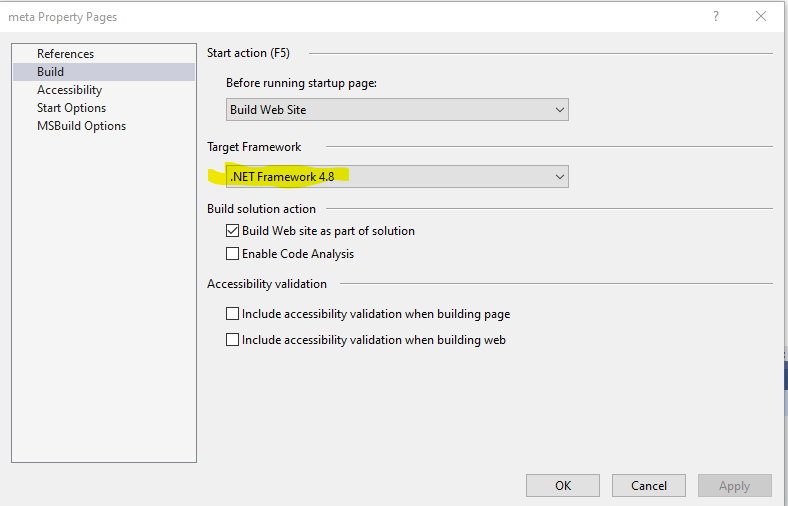788x506 pixels.
Task: Open the Build Web Site dropdown arrow
Action: [x=559, y=110]
